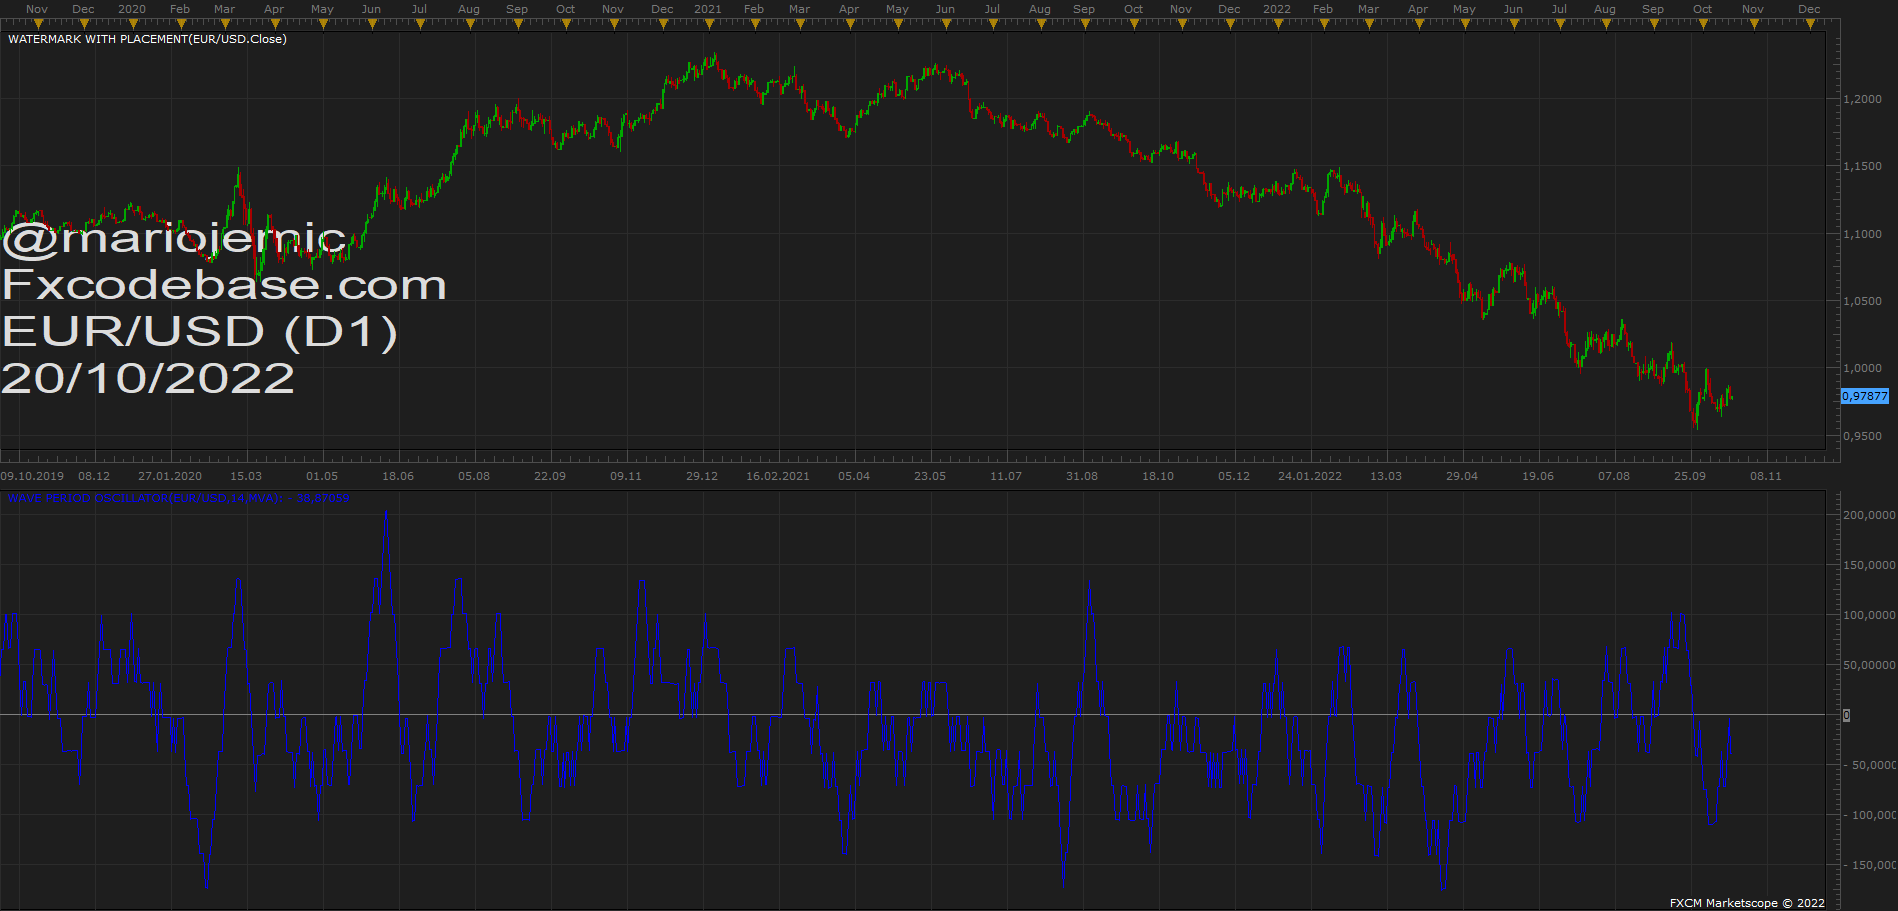This screenshot has height=911, width=1898.
Task: Click the 09.11 date on the time axis
Action: [626, 476]
